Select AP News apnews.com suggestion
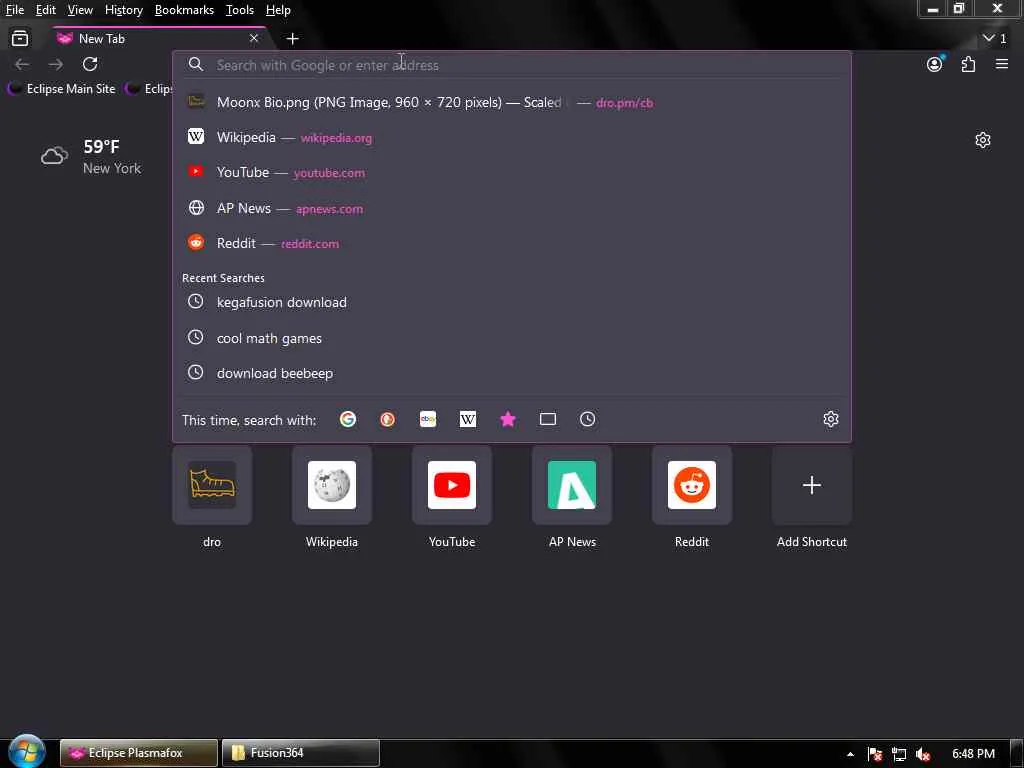This screenshot has width=1024, height=768. 512,208
